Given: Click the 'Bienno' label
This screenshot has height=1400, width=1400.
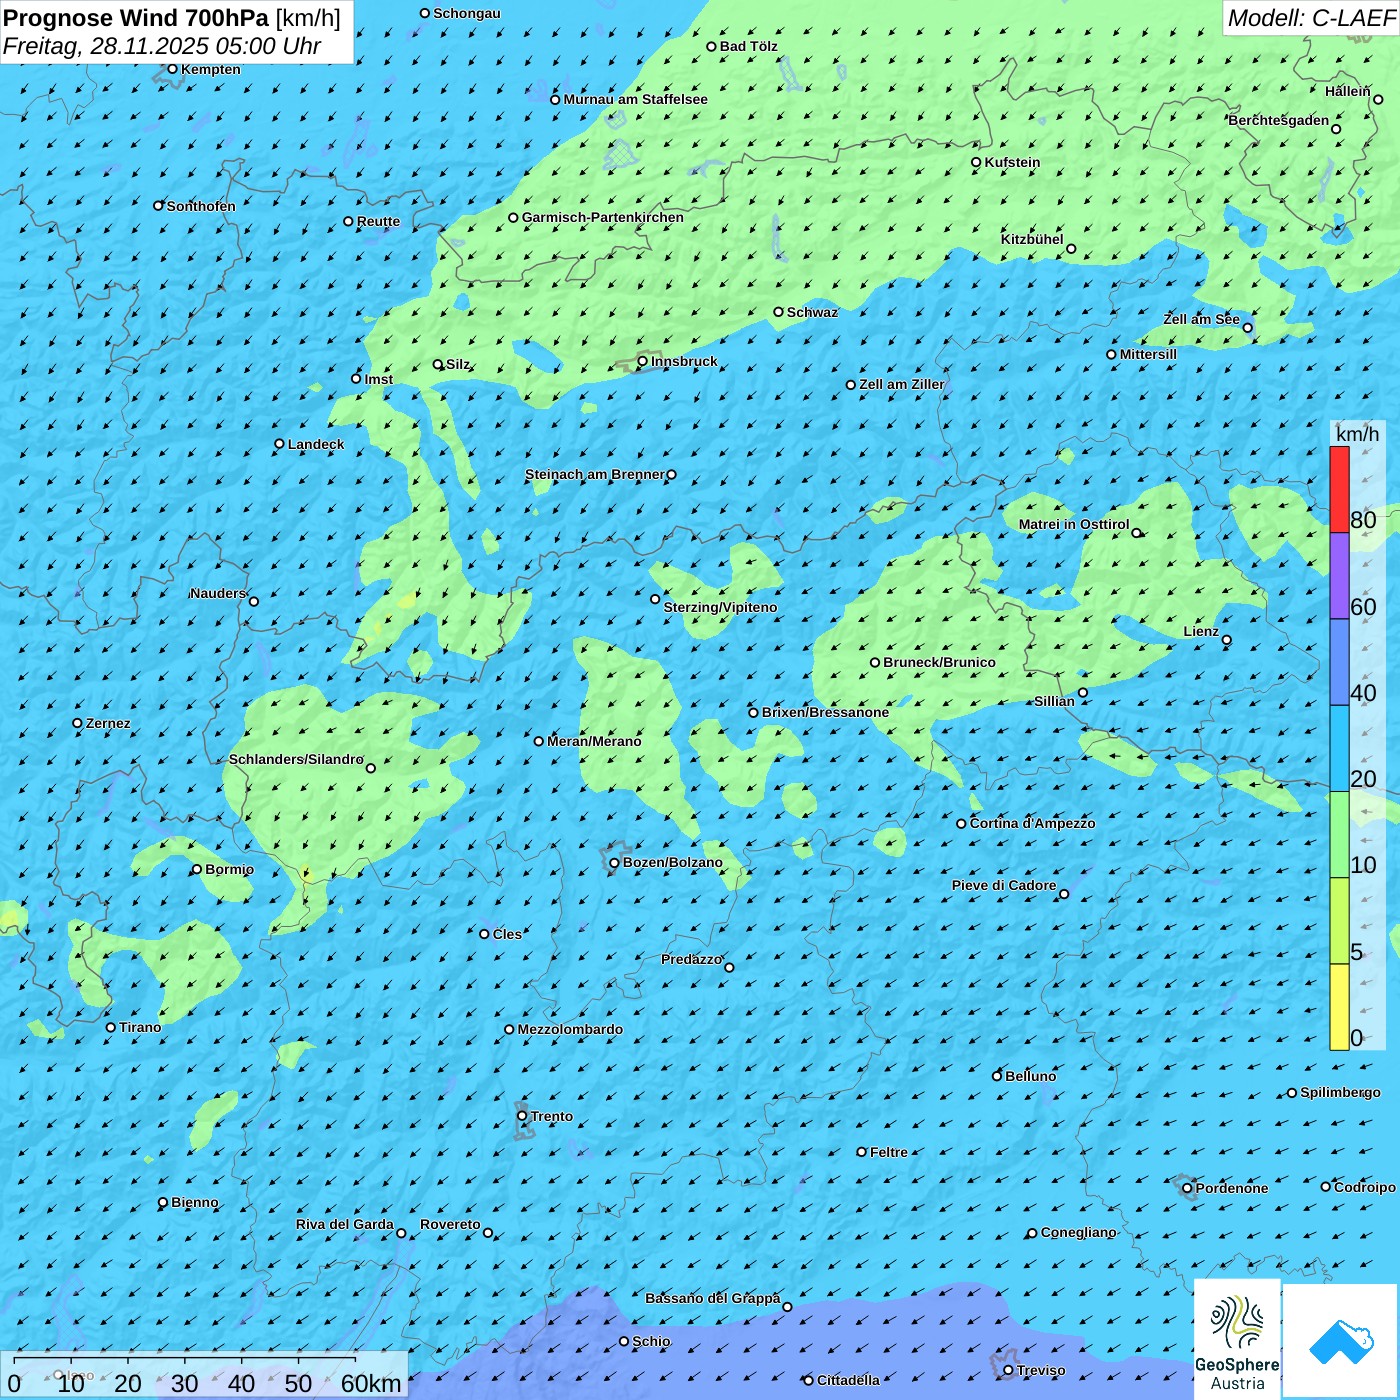Looking at the screenshot, I should point(194,1202).
